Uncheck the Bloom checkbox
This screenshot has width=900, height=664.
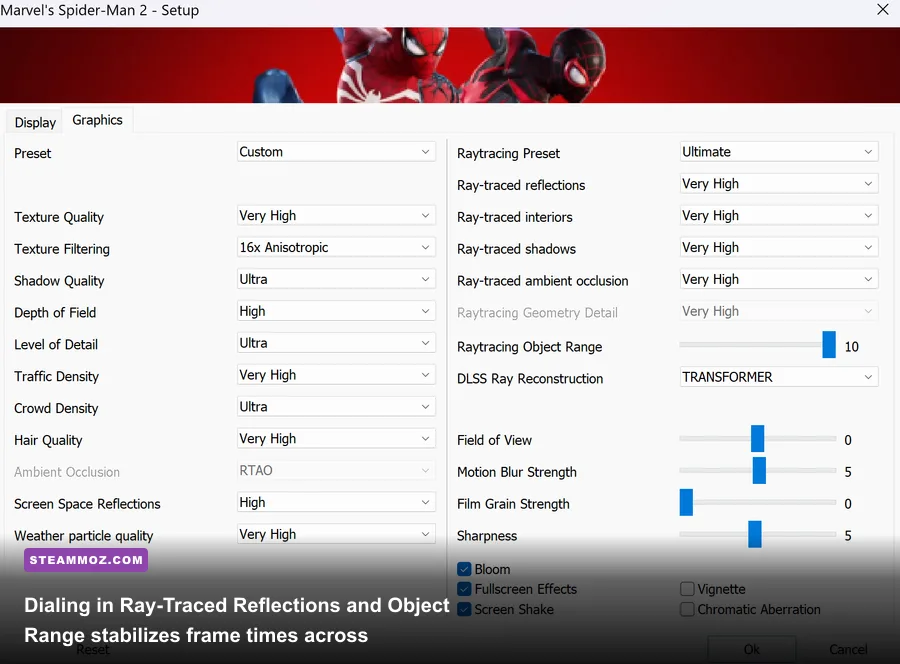click(464, 569)
